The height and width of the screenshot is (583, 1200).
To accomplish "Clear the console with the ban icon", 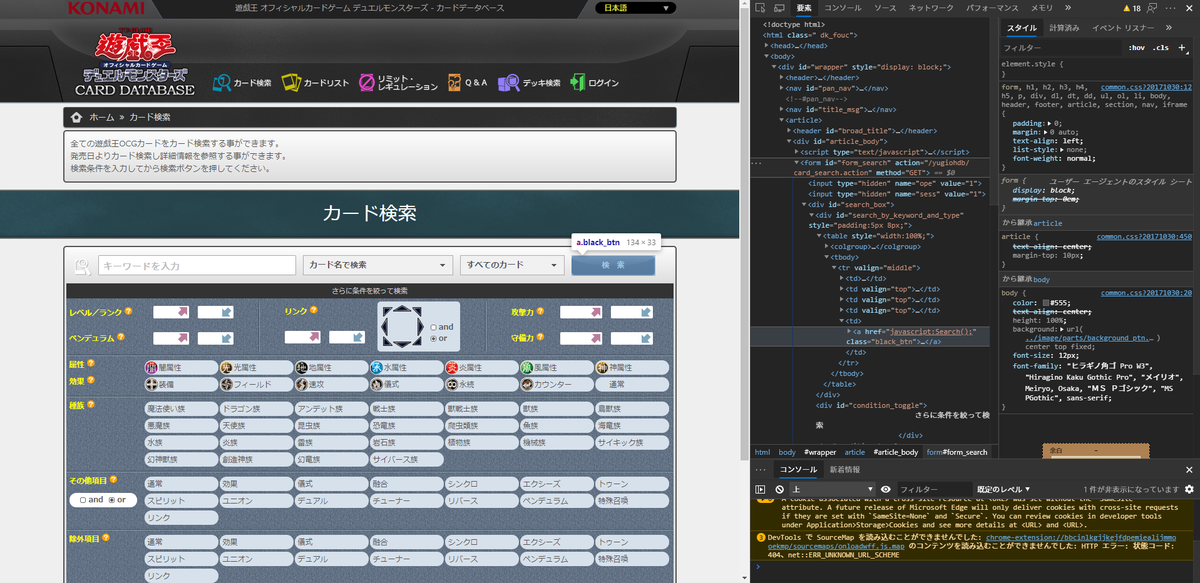I will point(779,489).
